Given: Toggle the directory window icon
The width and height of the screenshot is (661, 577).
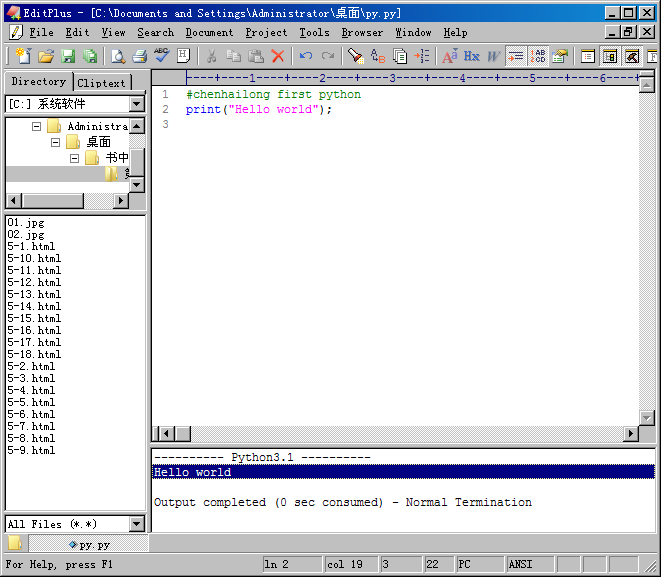Looking at the screenshot, I should [610, 56].
